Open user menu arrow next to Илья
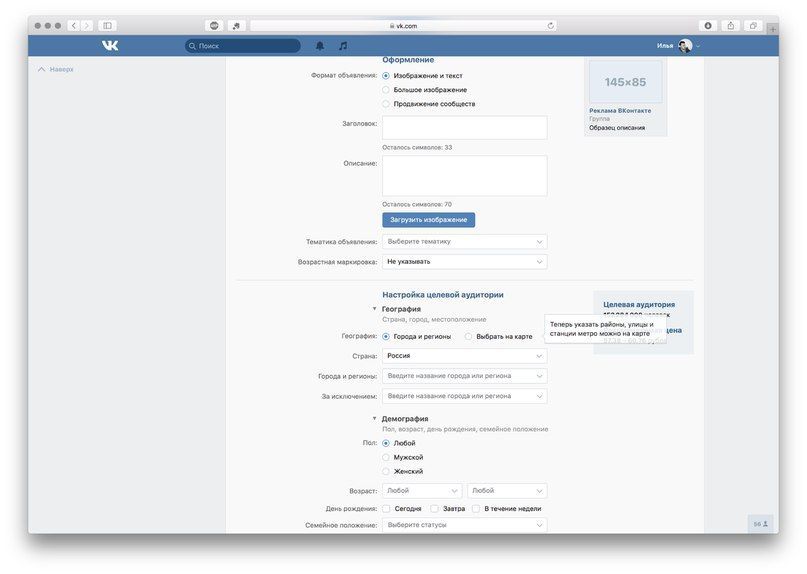The image size is (807, 574). point(698,46)
